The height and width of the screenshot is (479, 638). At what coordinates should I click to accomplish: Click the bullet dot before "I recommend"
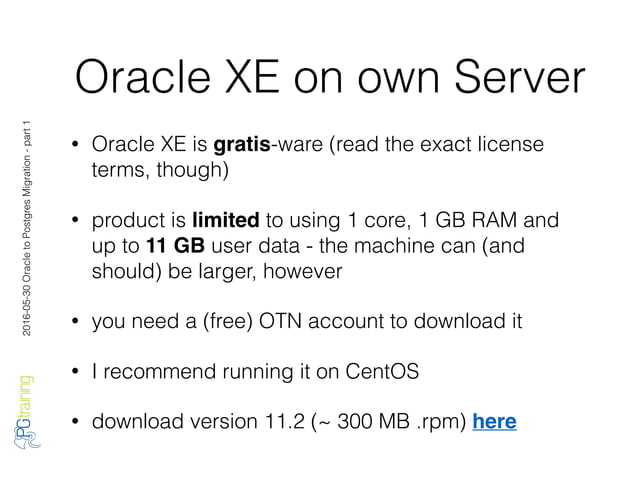tap(74, 372)
